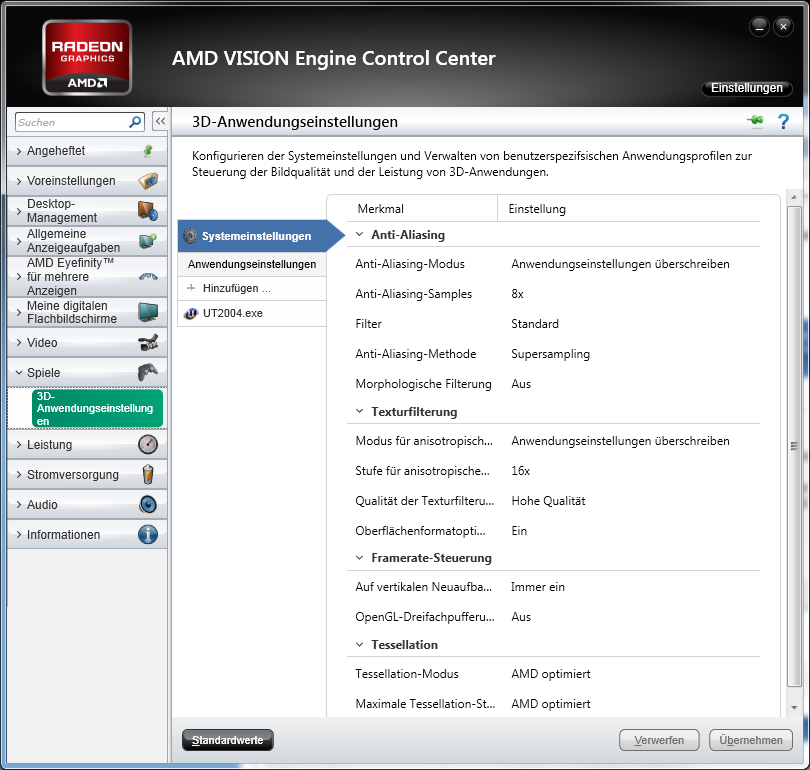The image size is (810, 770).
Task: Change Anti-Aliasing-Samples value 8x
Action: click(517, 294)
